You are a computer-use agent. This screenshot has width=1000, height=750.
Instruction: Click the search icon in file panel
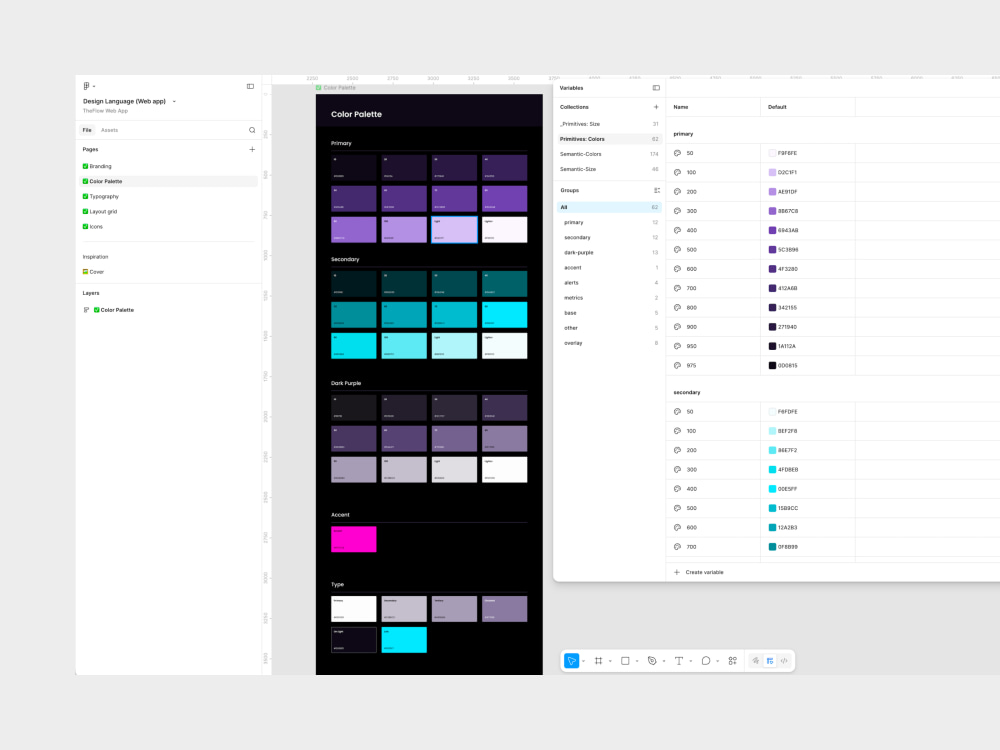(252, 130)
